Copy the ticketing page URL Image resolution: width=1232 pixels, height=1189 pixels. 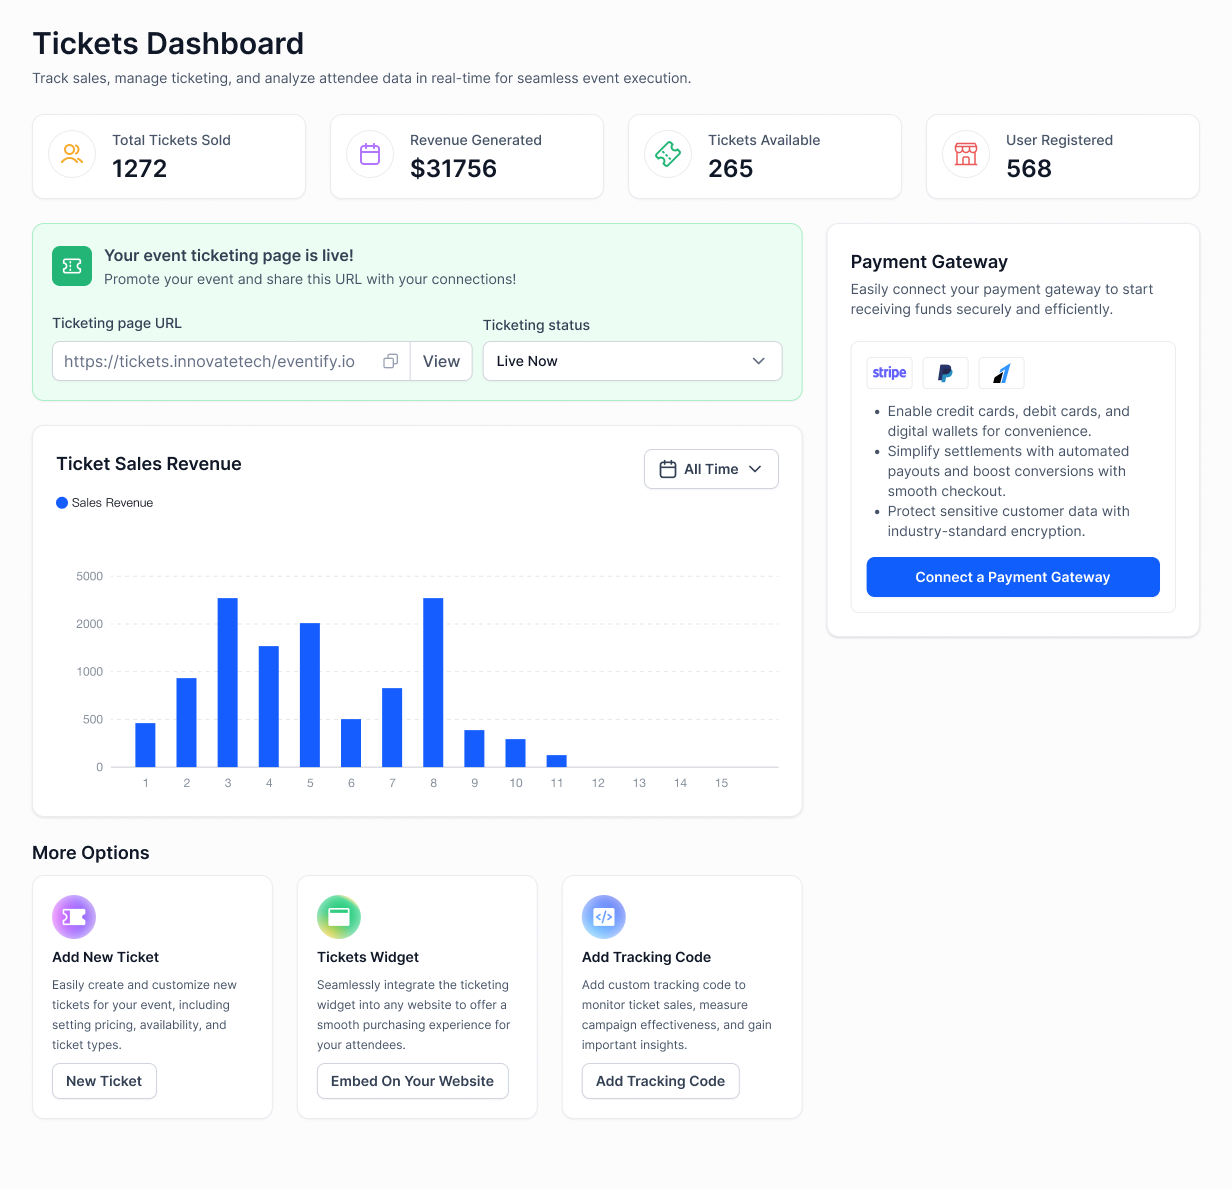click(391, 361)
